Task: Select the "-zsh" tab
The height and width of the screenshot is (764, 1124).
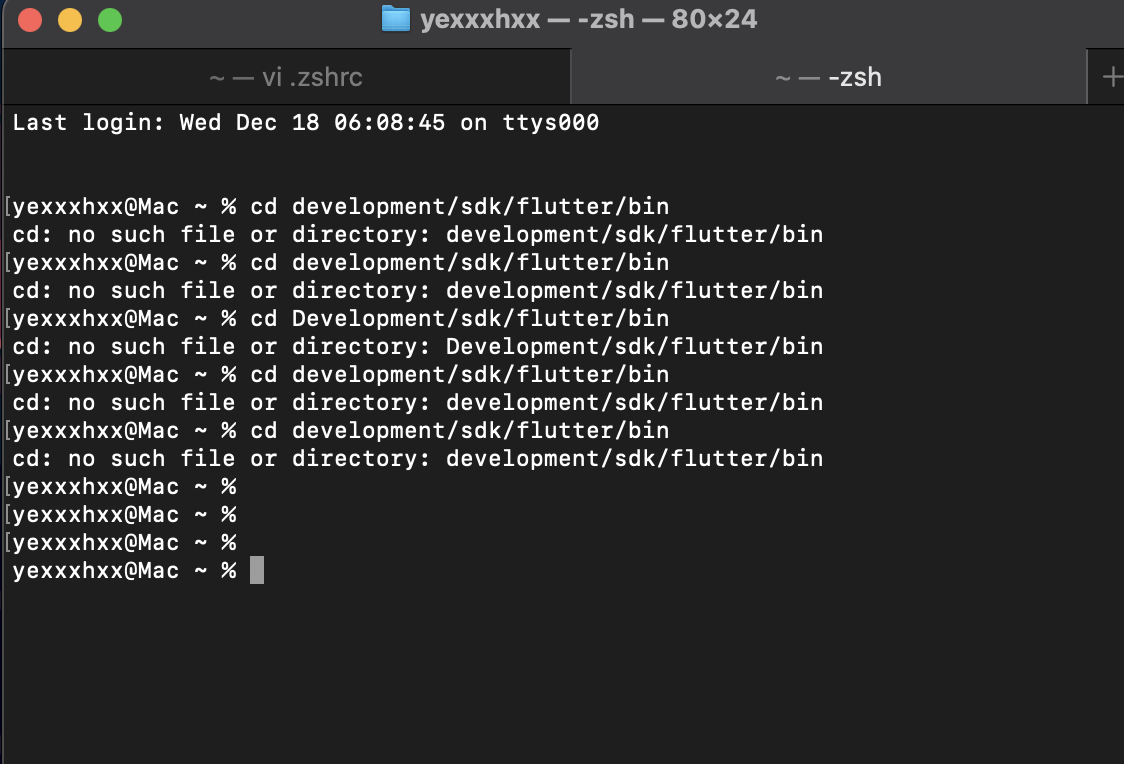Action: 829,77
